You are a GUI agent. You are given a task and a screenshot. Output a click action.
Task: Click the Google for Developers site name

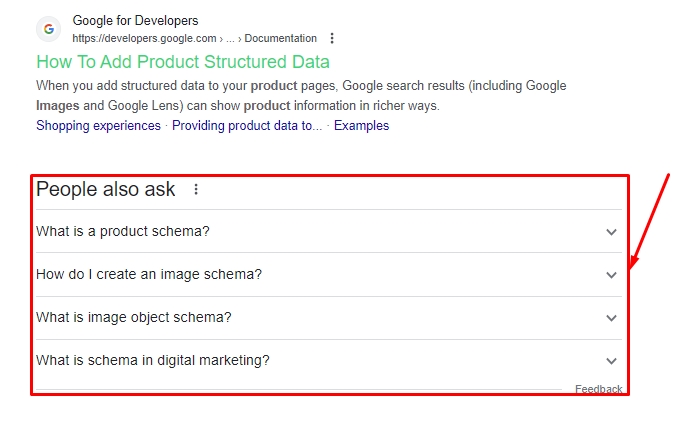135,21
